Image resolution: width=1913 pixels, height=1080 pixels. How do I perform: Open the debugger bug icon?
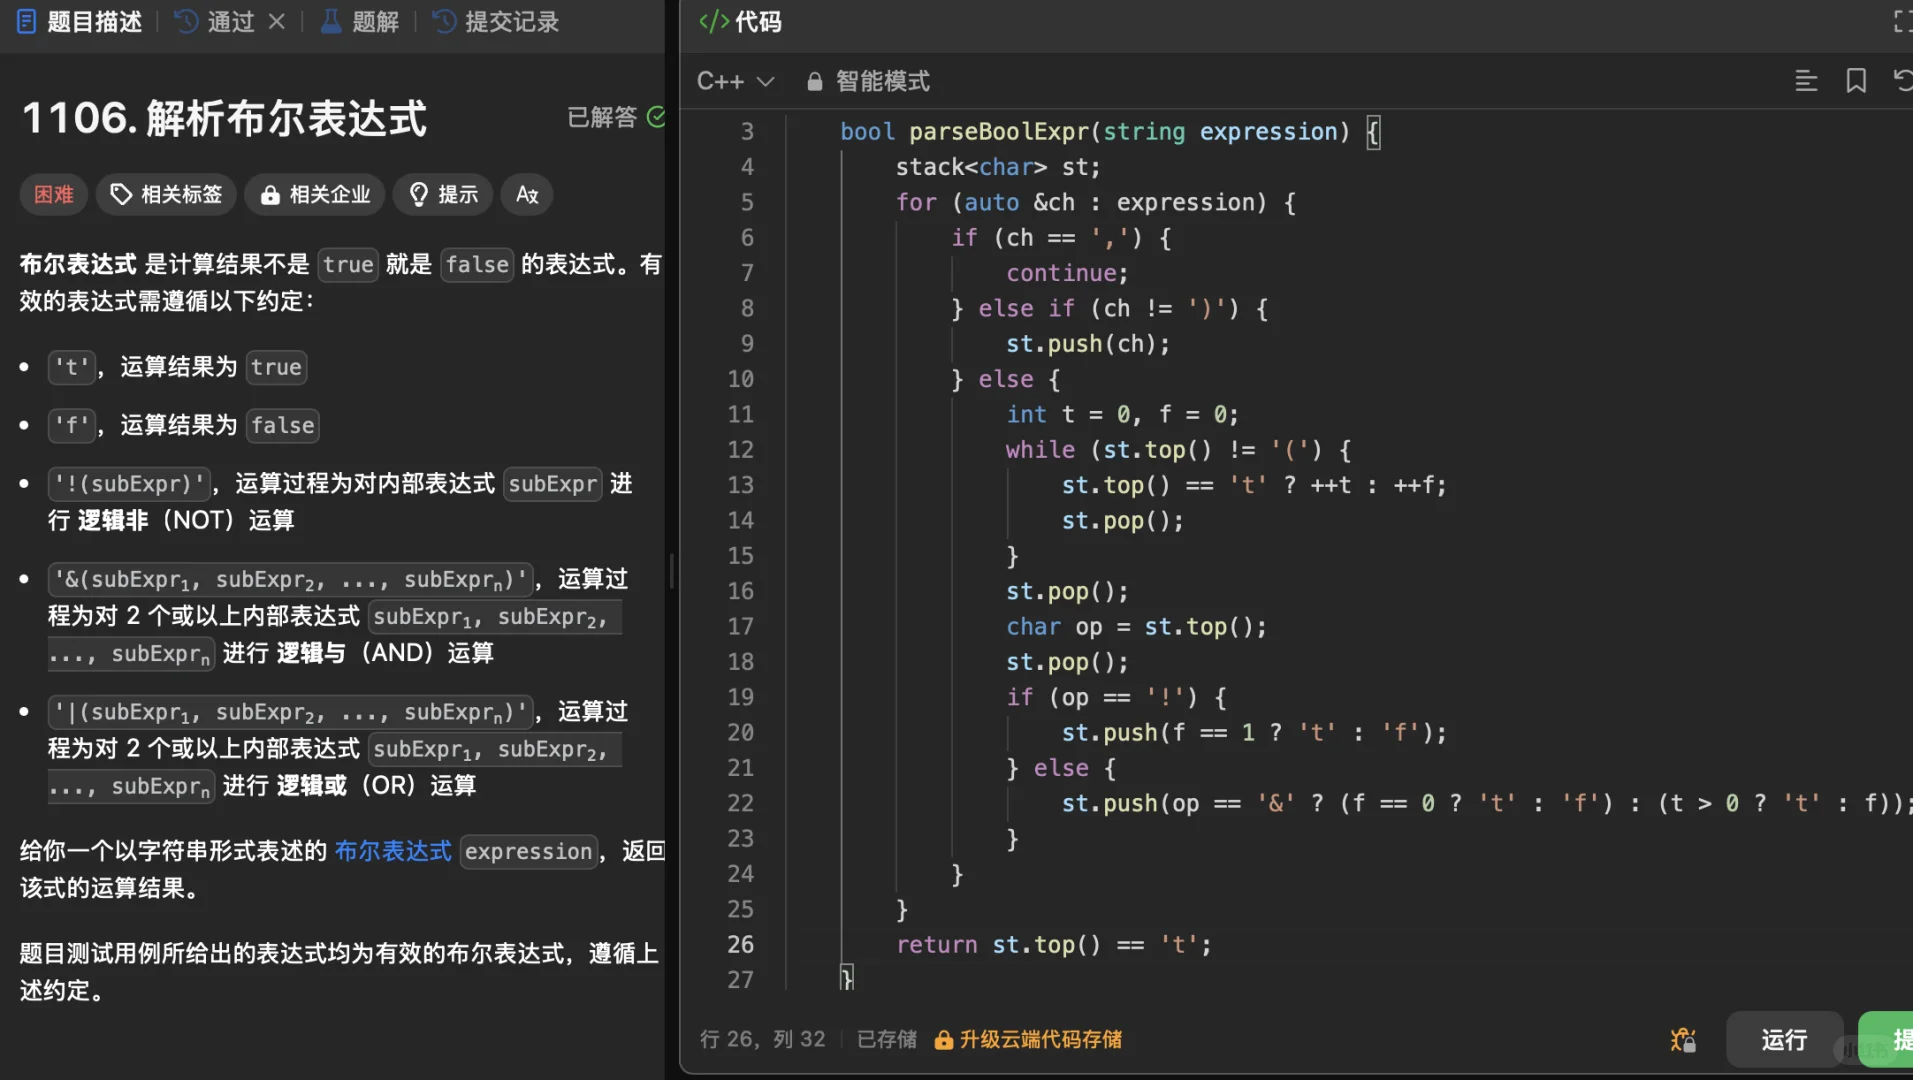pos(1683,1040)
